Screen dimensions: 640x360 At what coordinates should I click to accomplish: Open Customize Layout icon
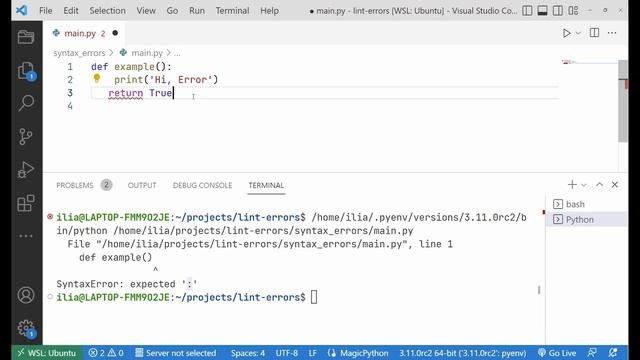(x=573, y=11)
